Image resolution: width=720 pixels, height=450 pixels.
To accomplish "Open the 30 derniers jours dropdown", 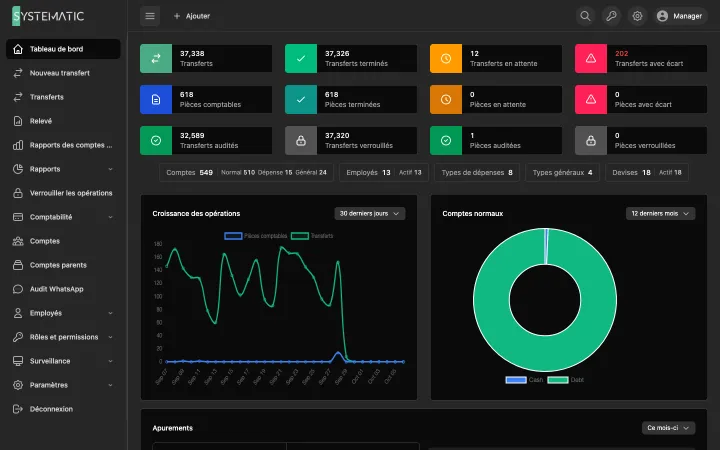I will click(x=370, y=214).
